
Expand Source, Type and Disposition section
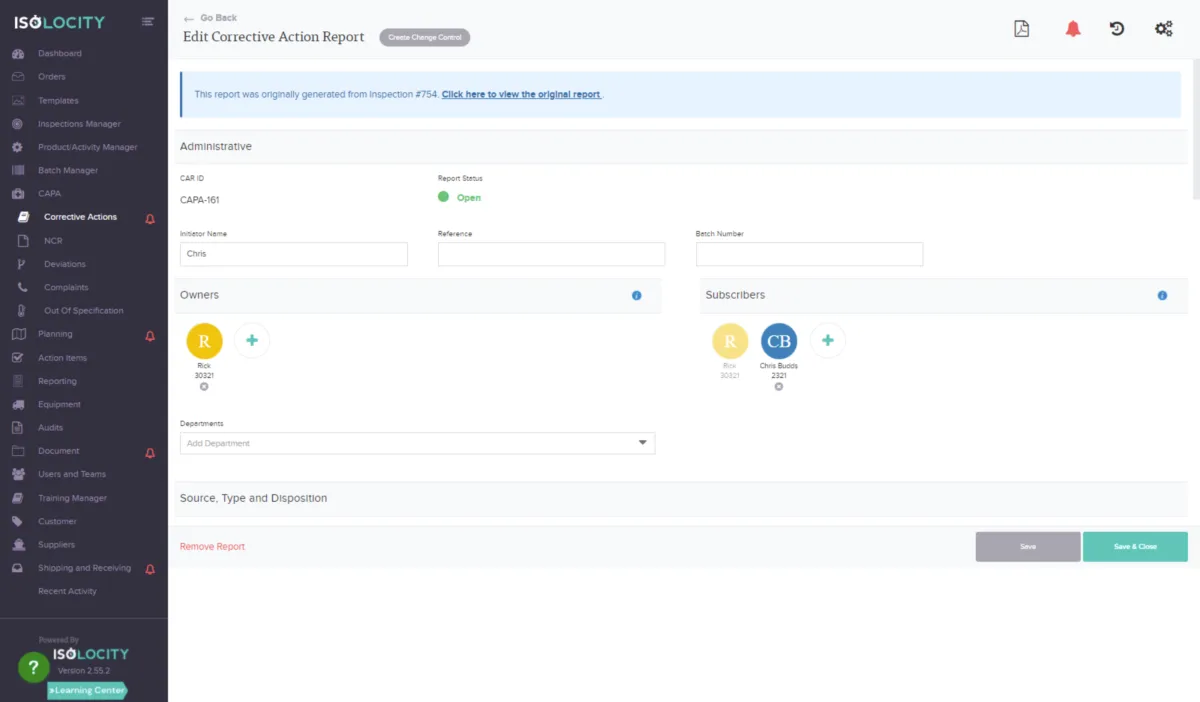coord(681,498)
